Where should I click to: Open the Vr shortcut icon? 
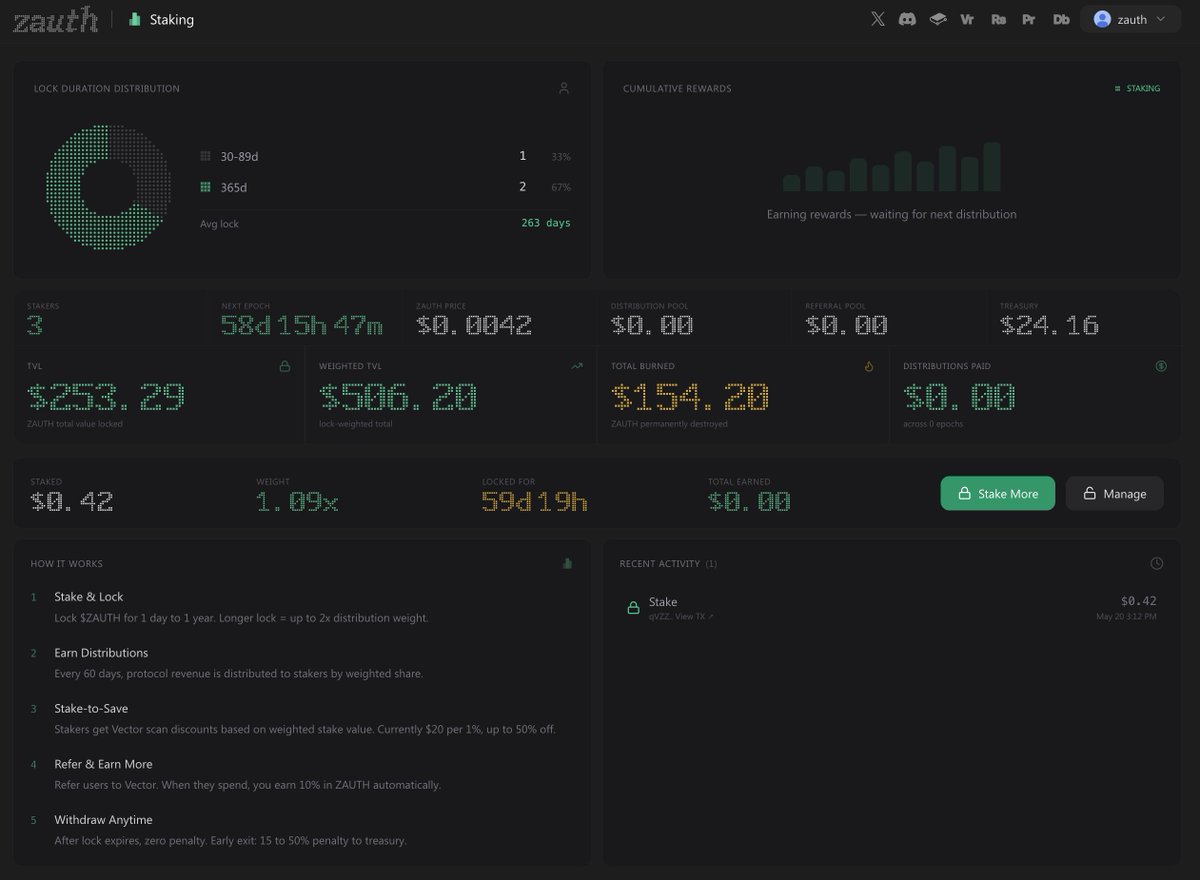click(x=967, y=19)
